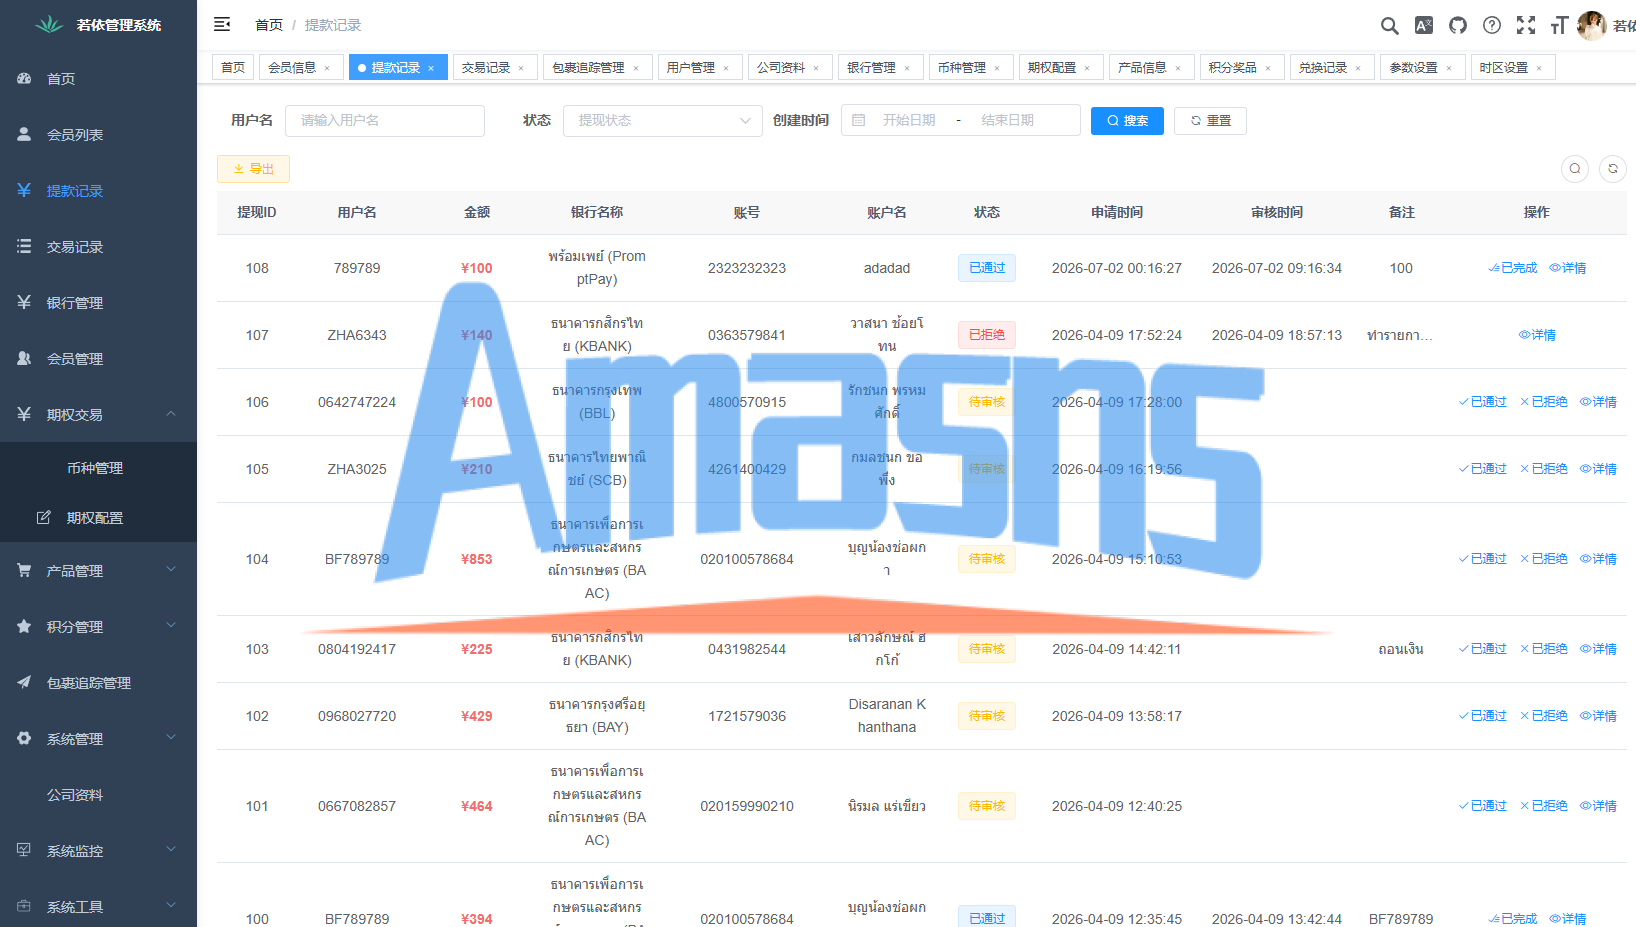Open 交易记录 in the sidebar
Viewport: 1636px width, 927px height.
click(98, 247)
